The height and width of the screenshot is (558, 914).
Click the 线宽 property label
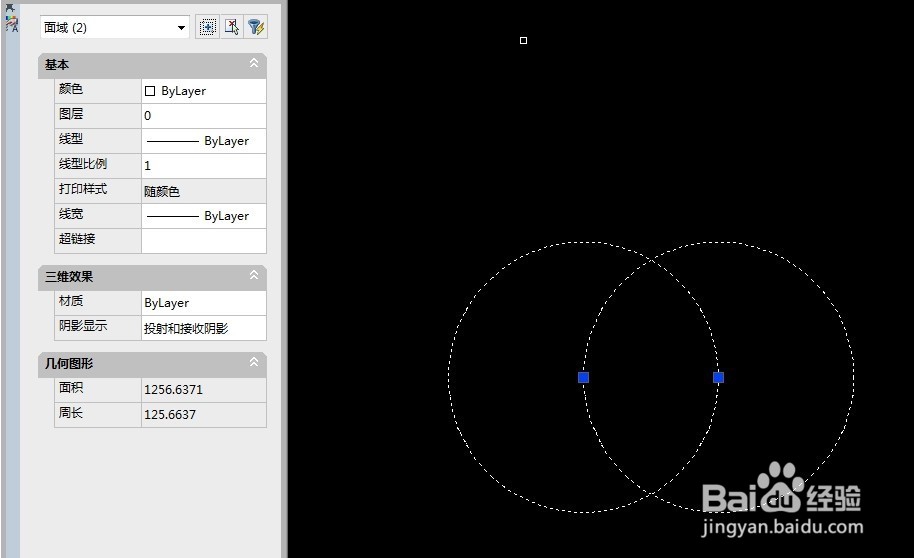[71, 214]
